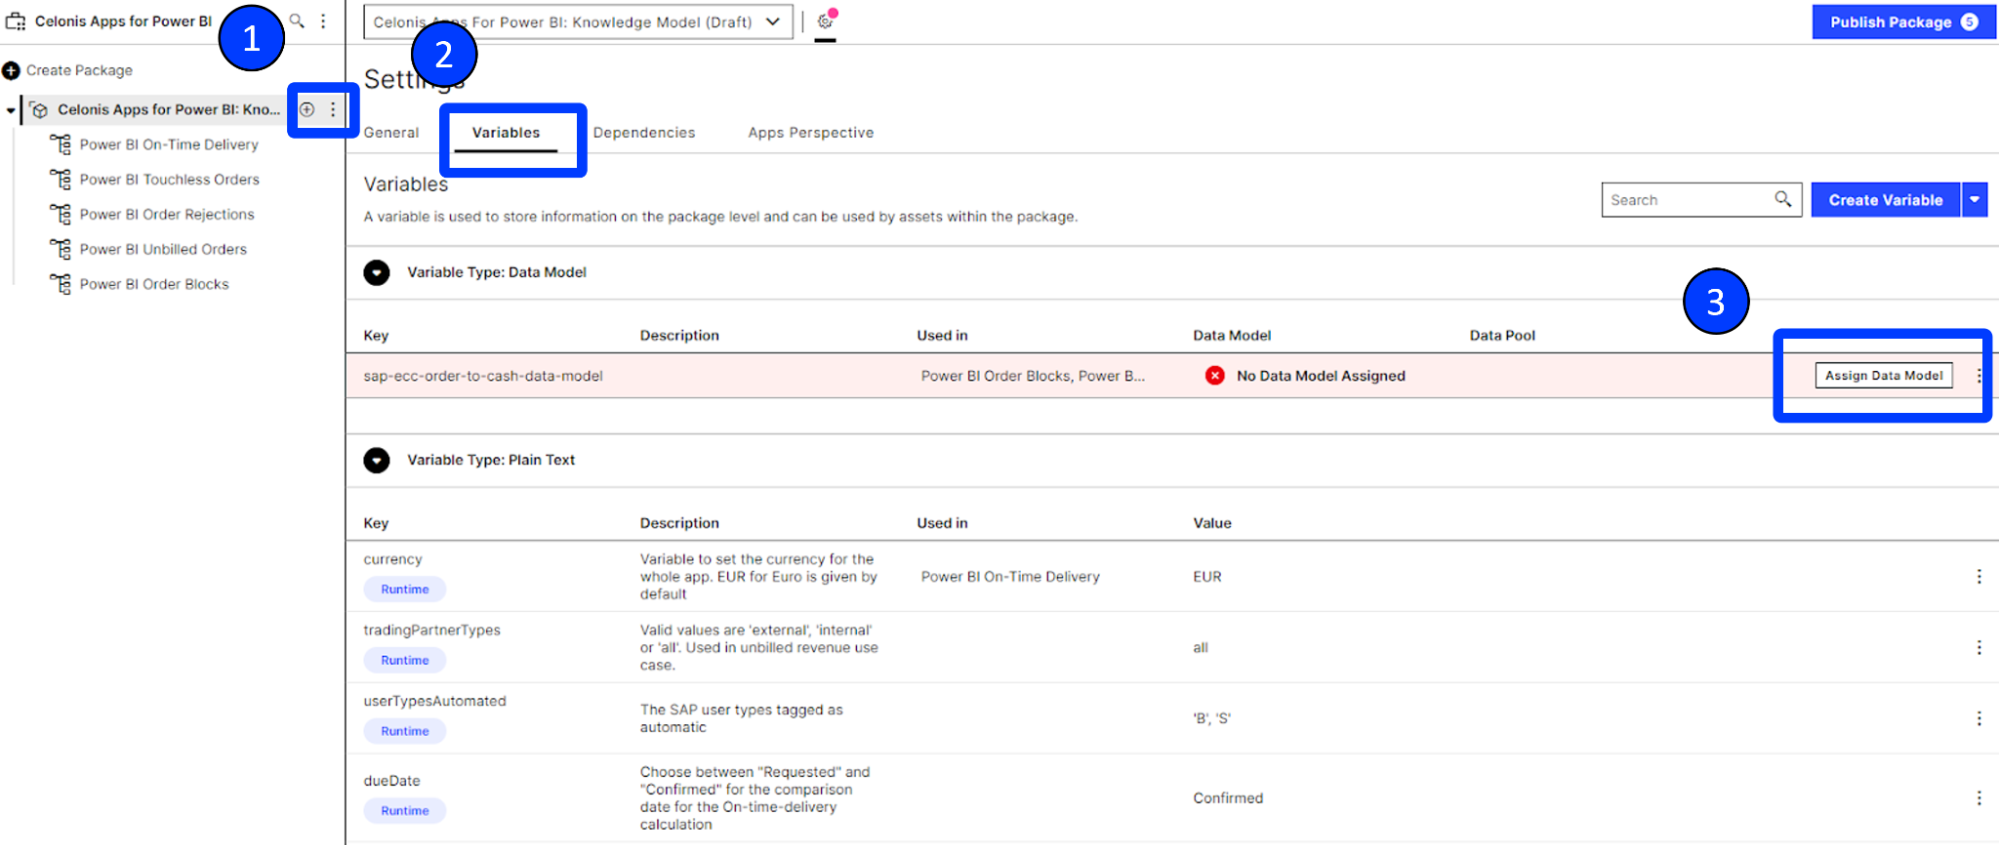Viewport: 1999px width, 846px height.
Task: Collapse the Celonis Apps package tree node
Action: (10, 110)
